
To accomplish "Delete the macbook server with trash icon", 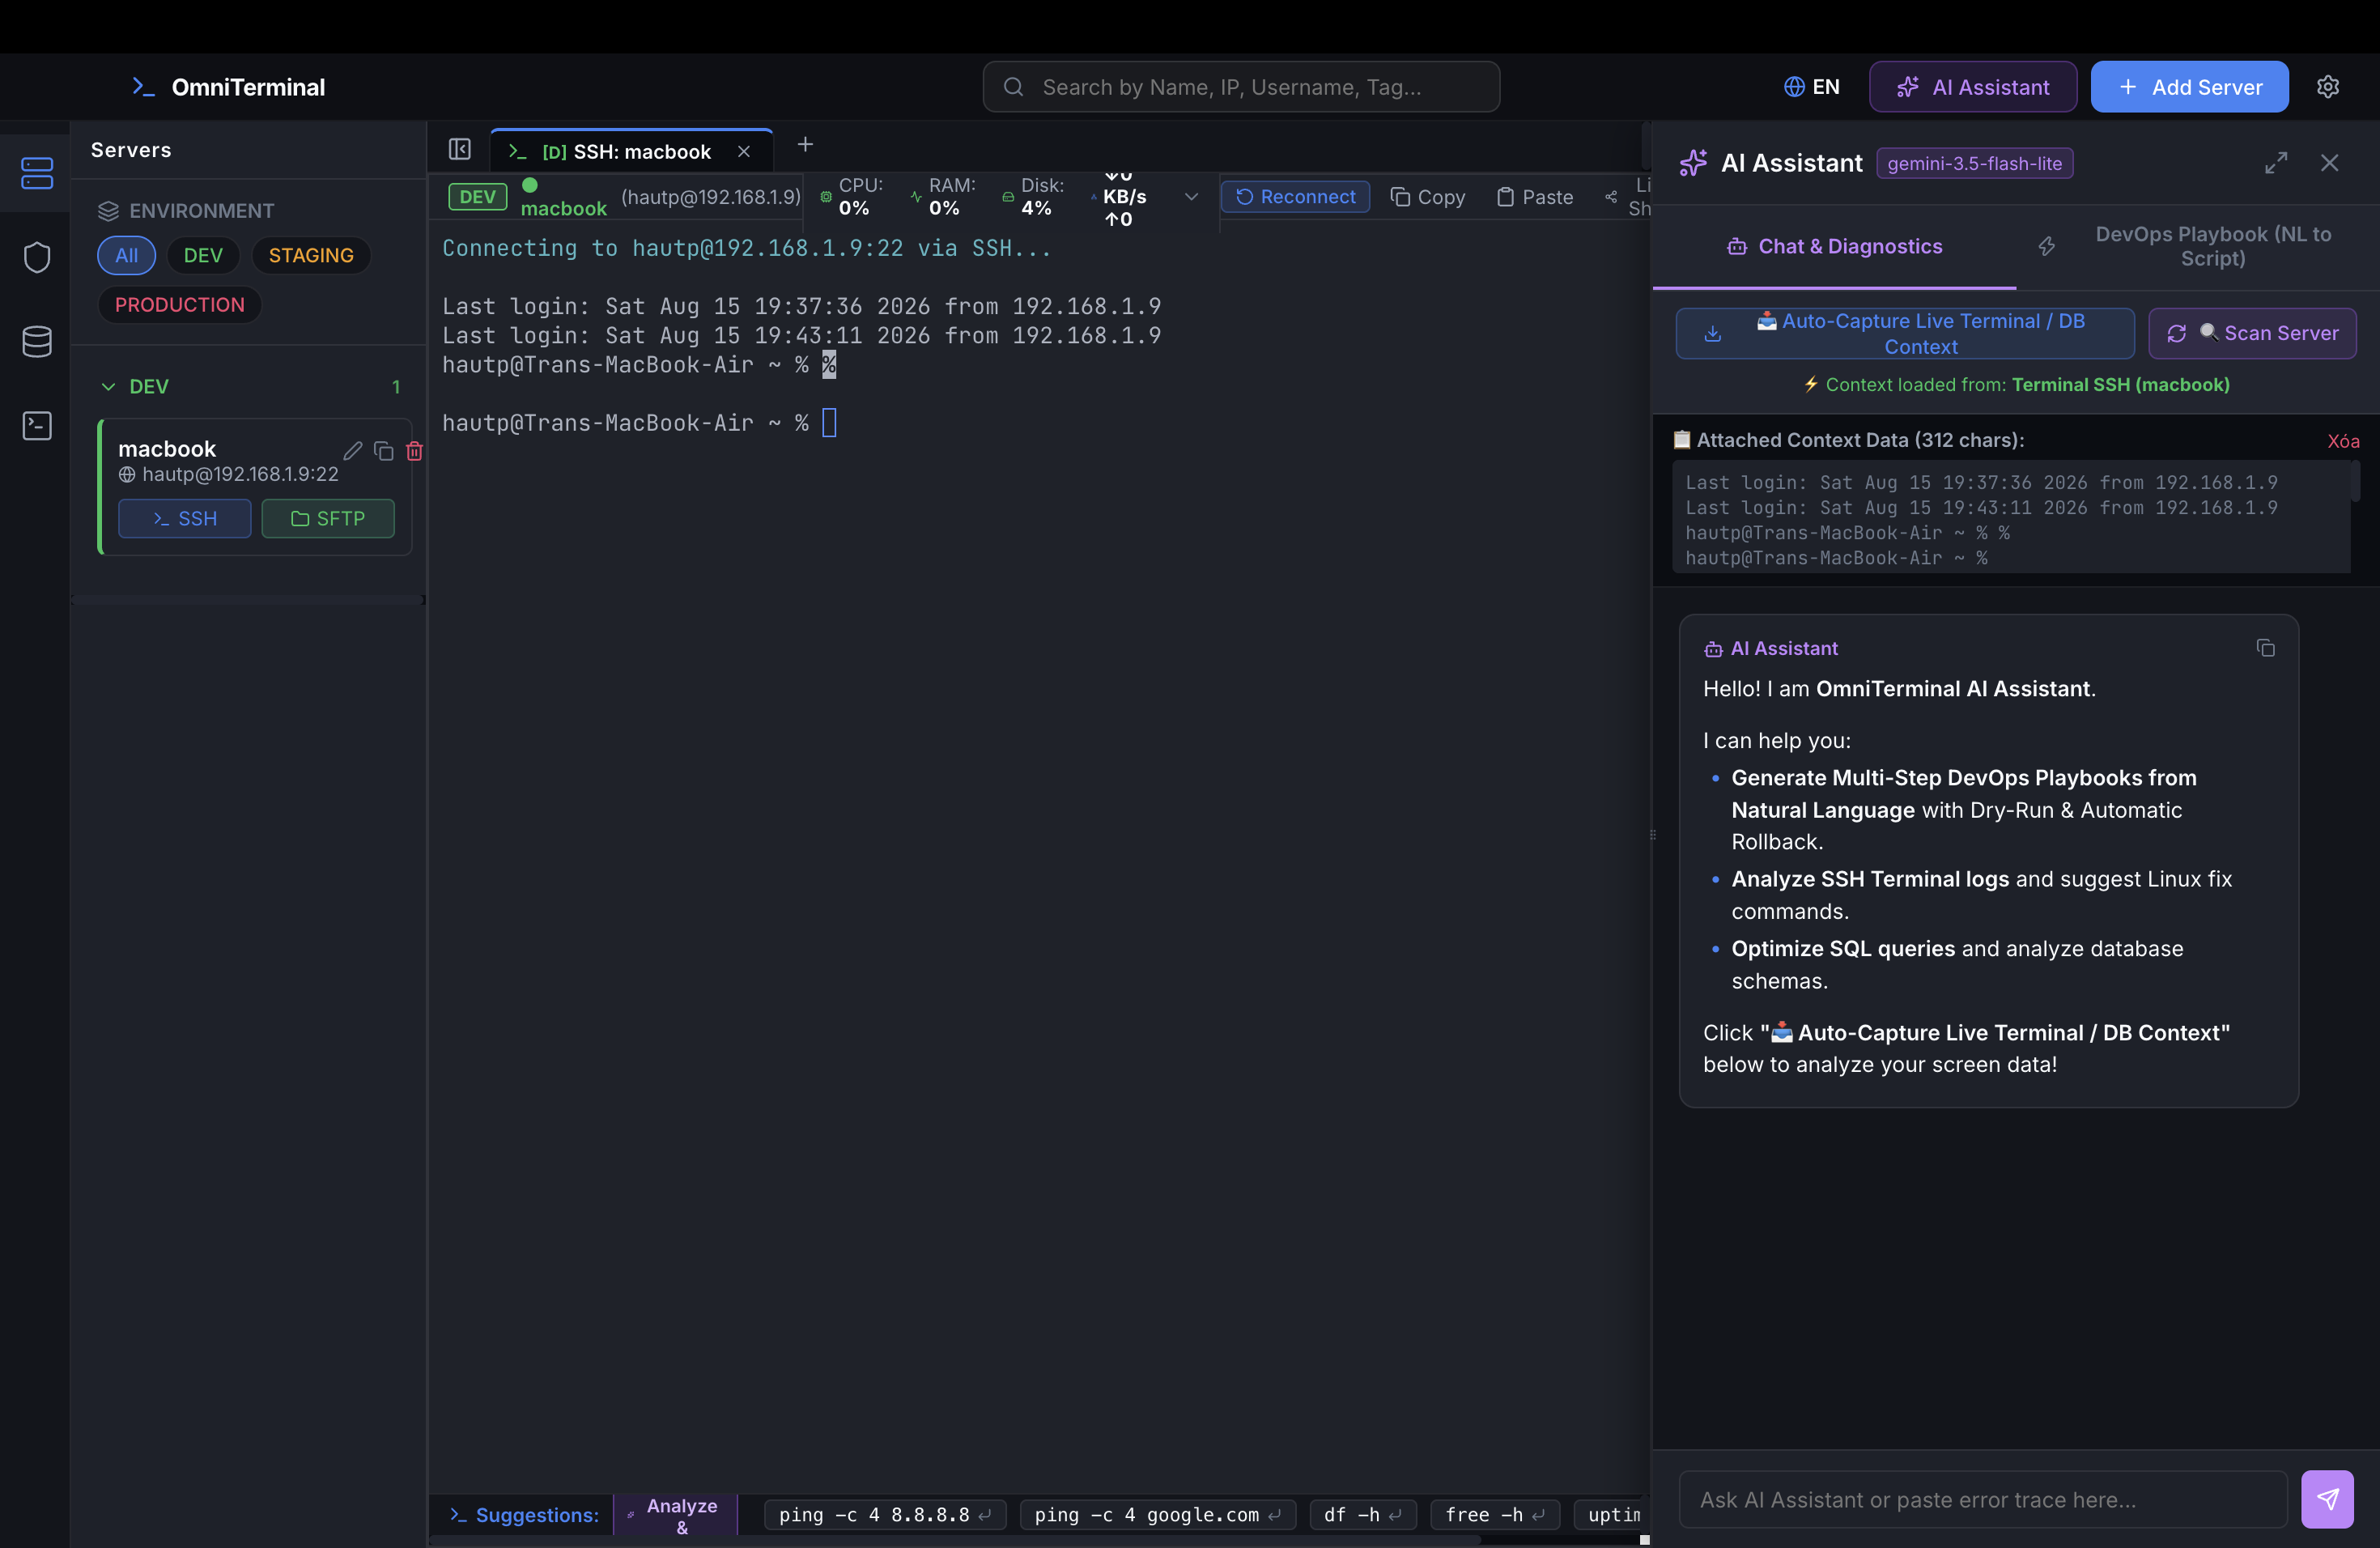I will pyautogui.click(x=414, y=451).
